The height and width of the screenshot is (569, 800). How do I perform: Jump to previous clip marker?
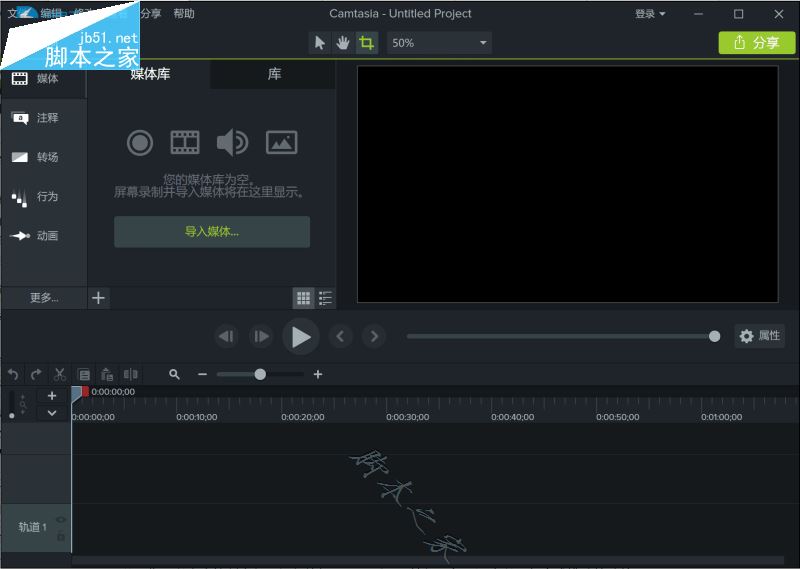[340, 336]
